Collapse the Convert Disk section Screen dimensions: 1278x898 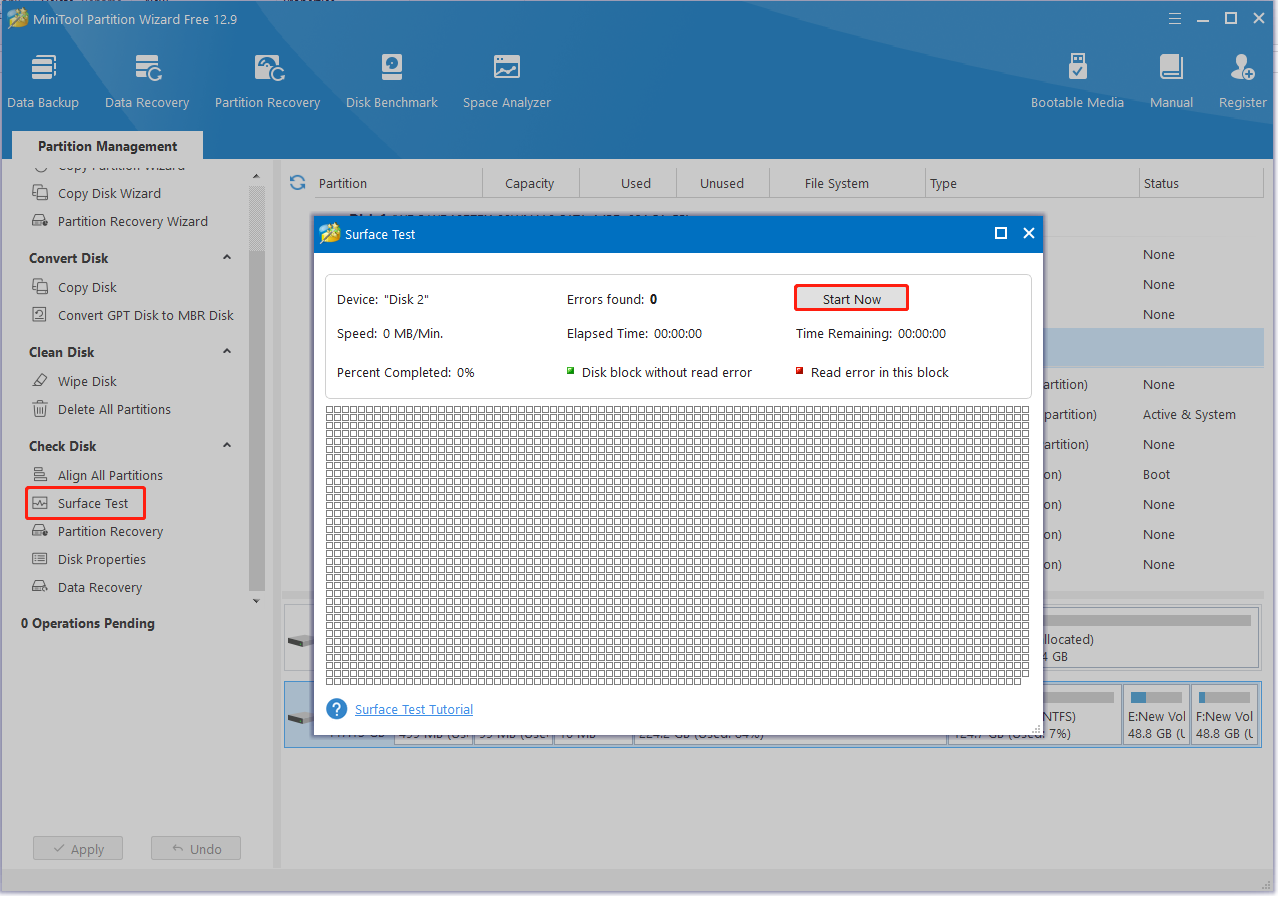(227, 258)
